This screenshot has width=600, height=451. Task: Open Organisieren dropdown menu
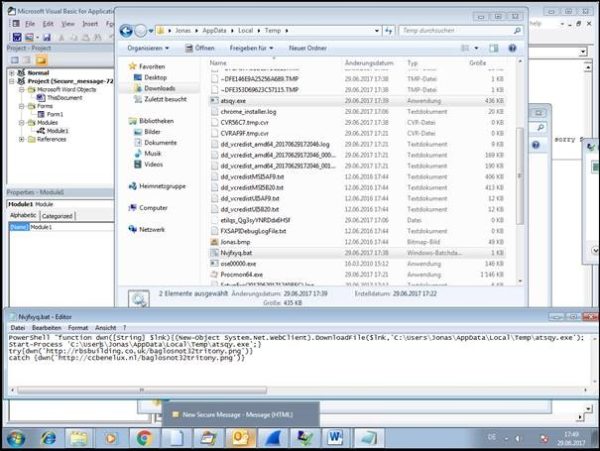tap(148, 48)
